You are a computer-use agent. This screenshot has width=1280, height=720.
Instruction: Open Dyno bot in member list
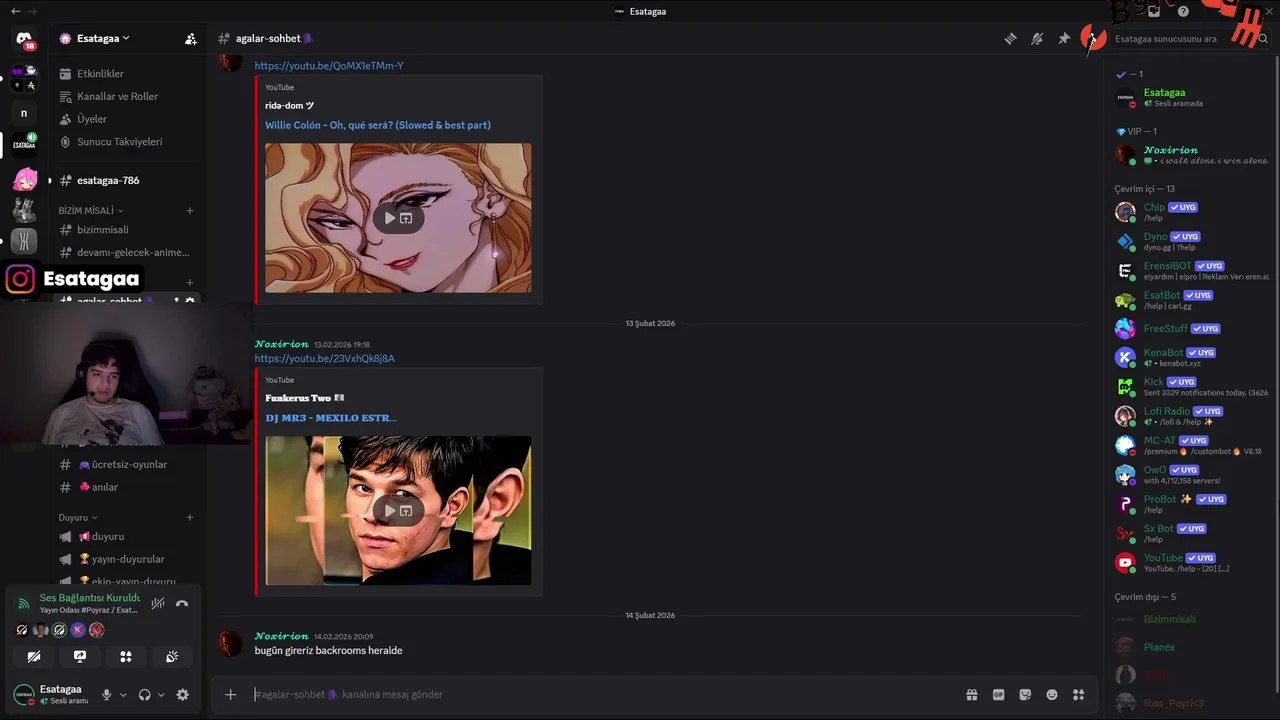[1192, 242]
